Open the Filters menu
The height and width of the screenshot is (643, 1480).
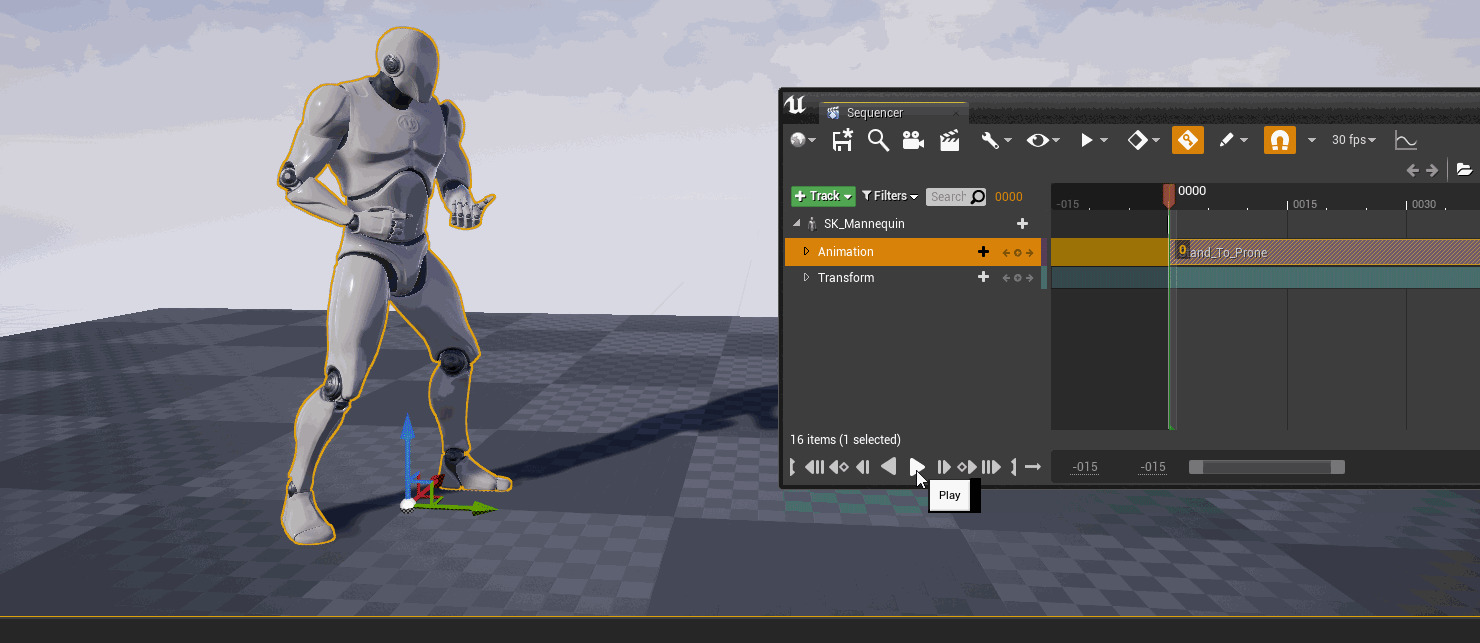click(889, 196)
